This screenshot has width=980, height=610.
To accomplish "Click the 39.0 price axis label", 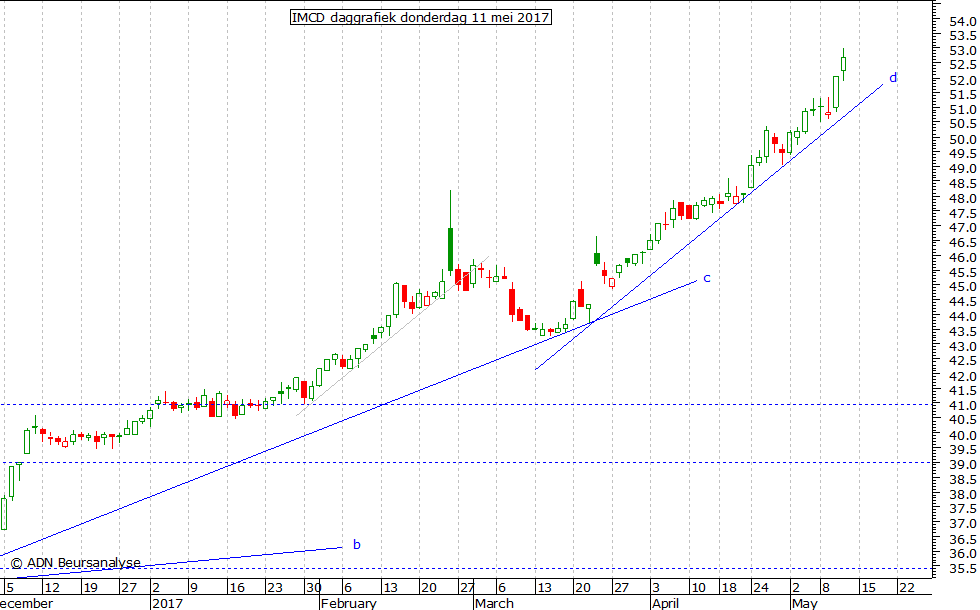I will 962,465.
